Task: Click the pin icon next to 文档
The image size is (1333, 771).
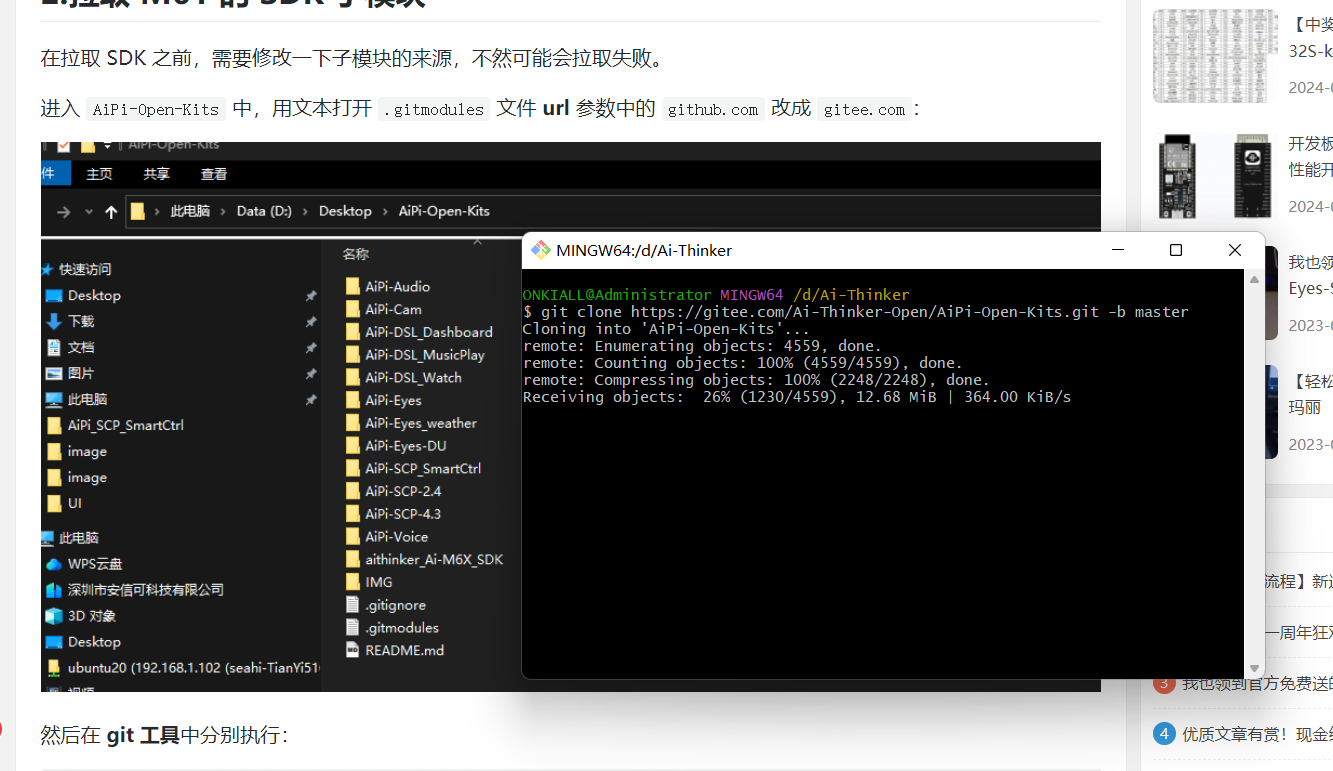Action: (x=311, y=347)
